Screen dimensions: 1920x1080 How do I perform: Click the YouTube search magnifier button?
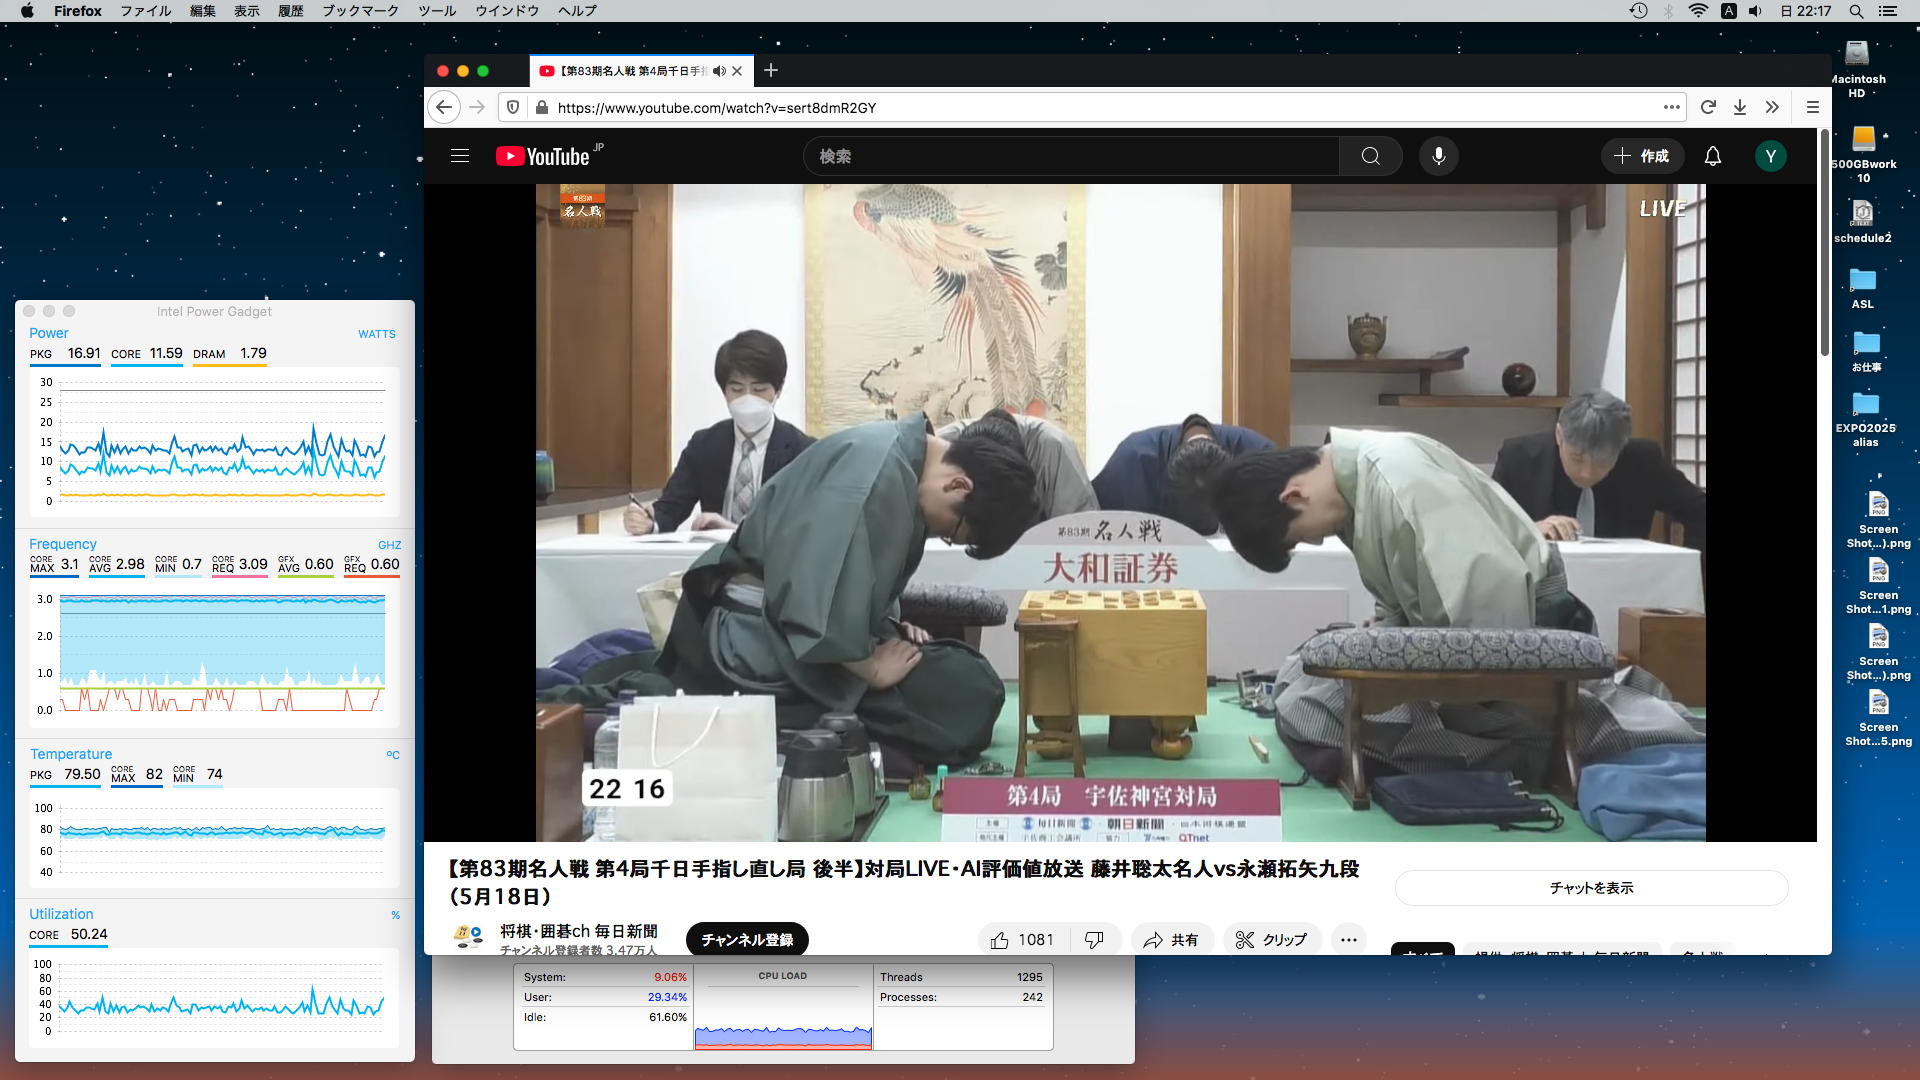point(1370,156)
